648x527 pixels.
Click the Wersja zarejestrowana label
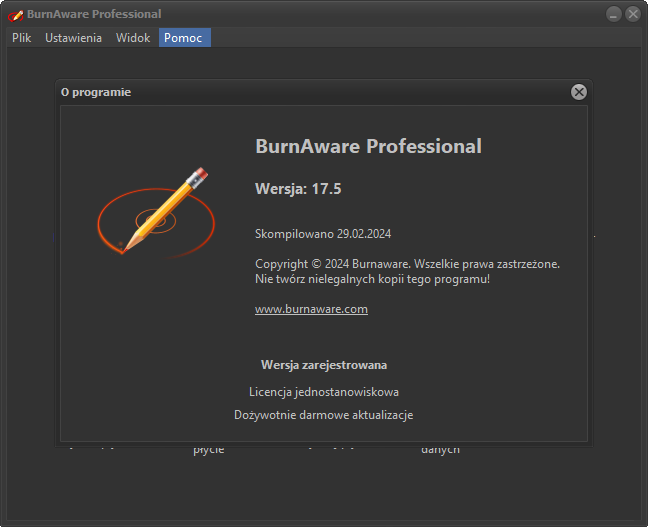pos(324,365)
